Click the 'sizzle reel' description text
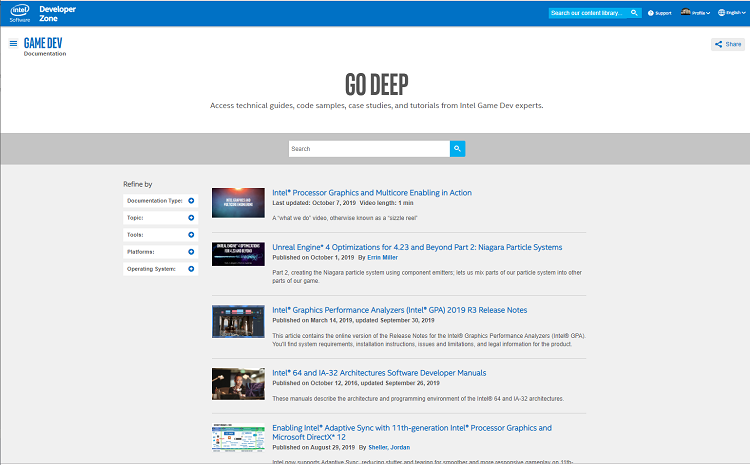750x465 pixels. (345, 218)
